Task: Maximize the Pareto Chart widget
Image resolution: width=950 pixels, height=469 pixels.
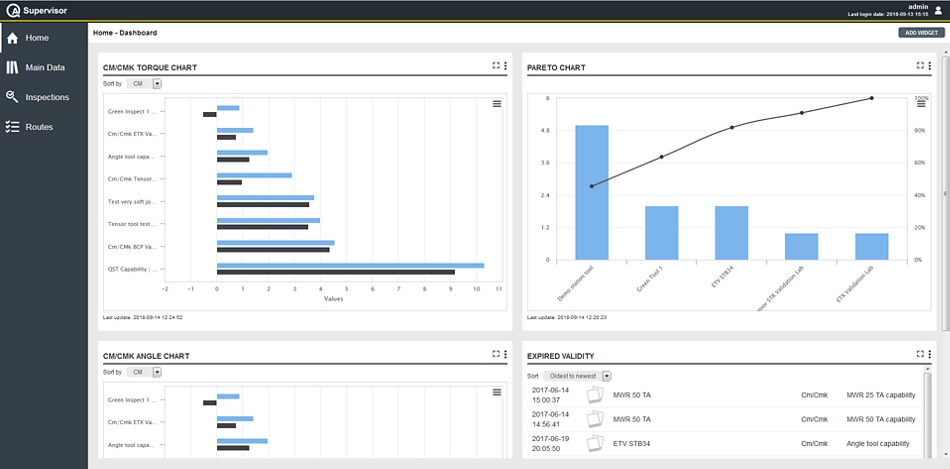Action: tap(920, 66)
